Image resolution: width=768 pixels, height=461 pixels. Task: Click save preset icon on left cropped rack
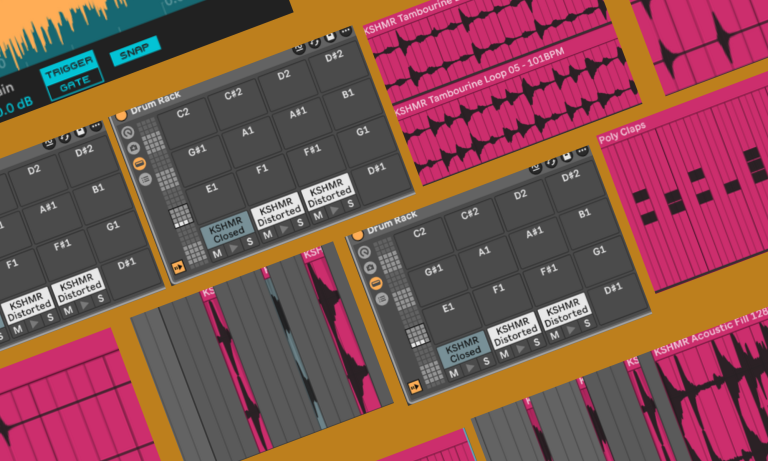coord(80,132)
